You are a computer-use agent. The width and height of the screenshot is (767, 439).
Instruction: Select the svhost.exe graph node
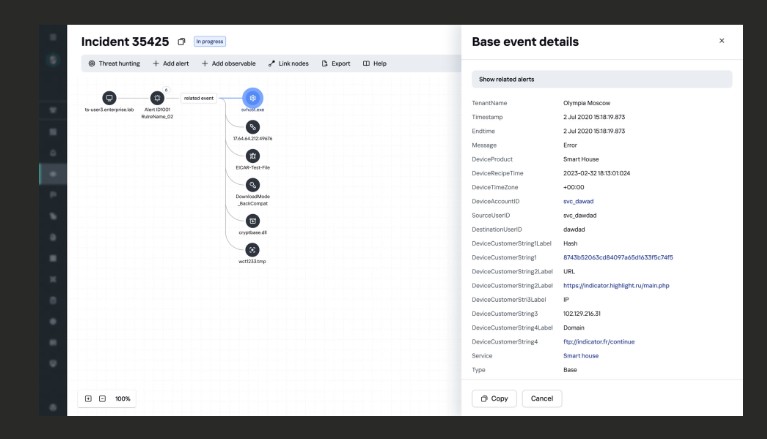point(254,98)
